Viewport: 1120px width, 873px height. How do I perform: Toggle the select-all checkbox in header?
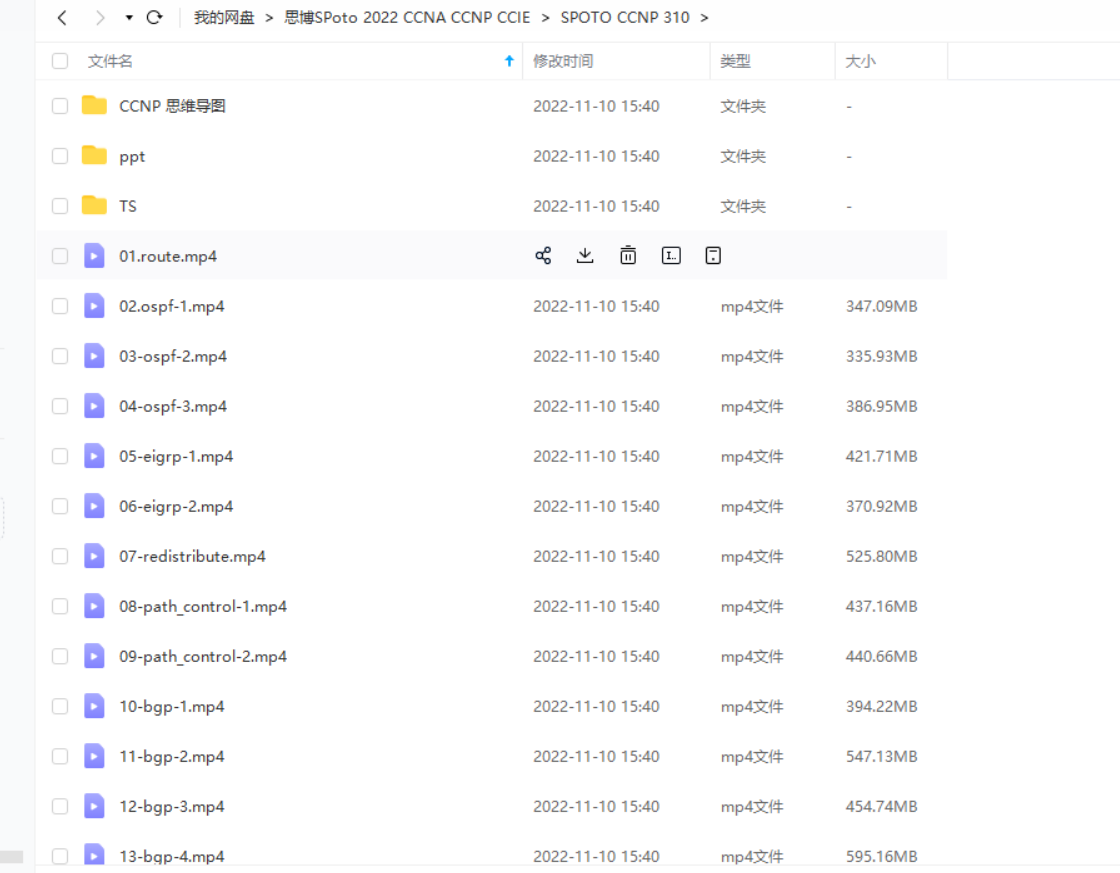(60, 61)
